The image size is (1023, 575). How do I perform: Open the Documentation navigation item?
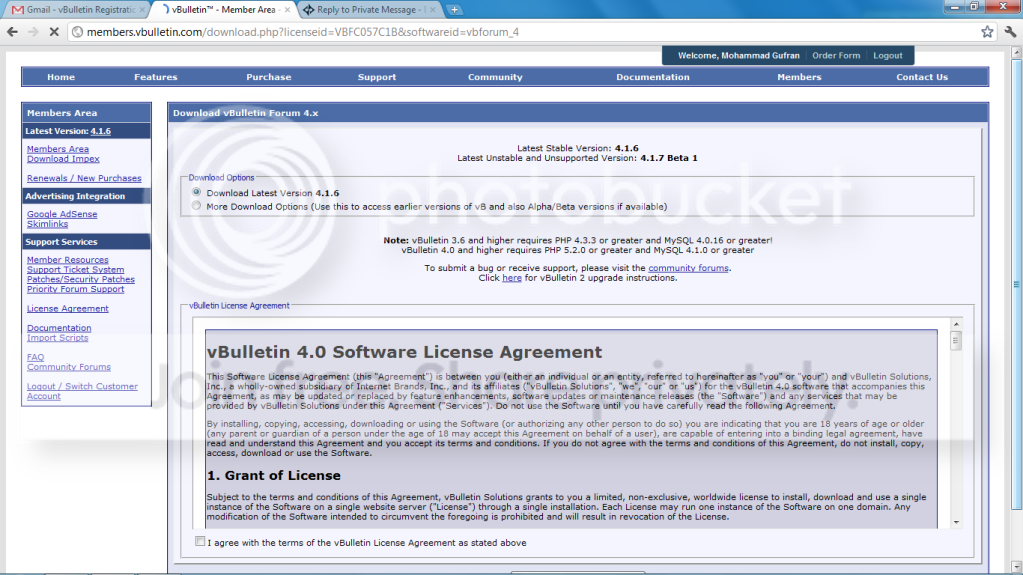652,77
